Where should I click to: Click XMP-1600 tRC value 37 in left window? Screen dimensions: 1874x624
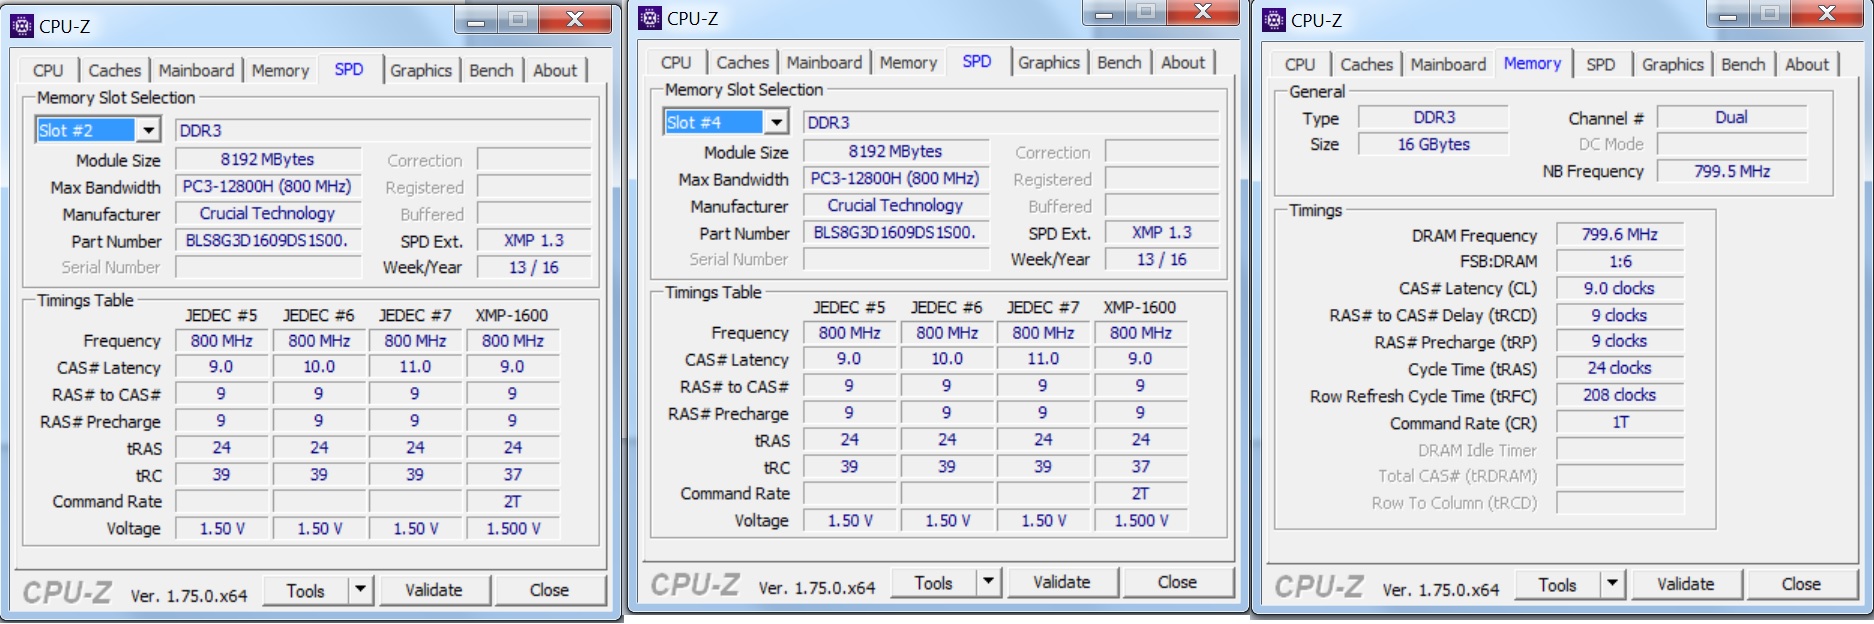(513, 475)
